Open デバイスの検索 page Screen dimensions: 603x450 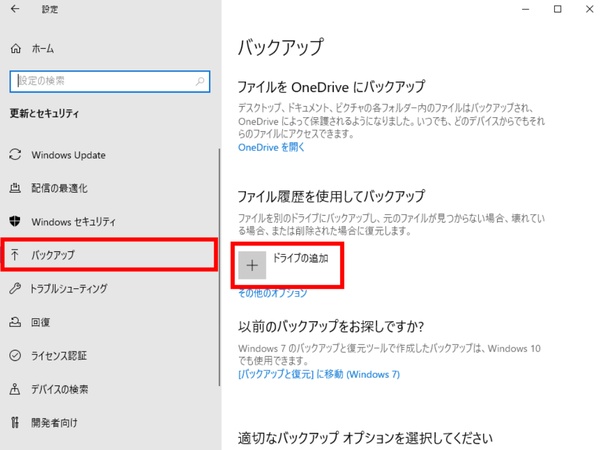tap(60, 389)
